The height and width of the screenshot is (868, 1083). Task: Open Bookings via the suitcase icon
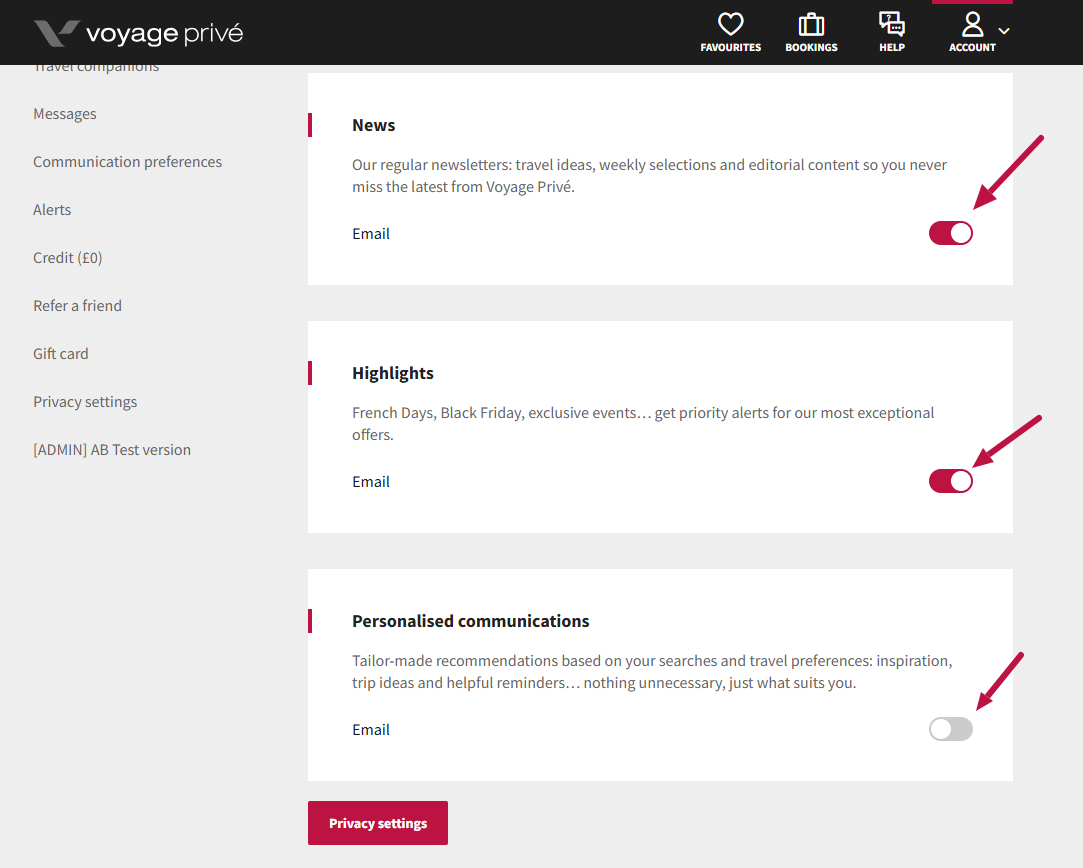pyautogui.click(x=811, y=25)
